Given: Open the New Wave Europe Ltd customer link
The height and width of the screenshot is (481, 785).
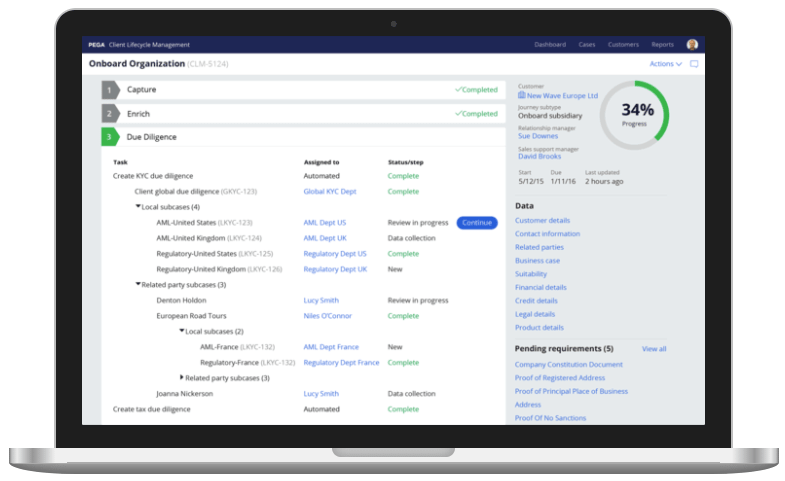Looking at the screenshot, I should [x=562, y=96].
